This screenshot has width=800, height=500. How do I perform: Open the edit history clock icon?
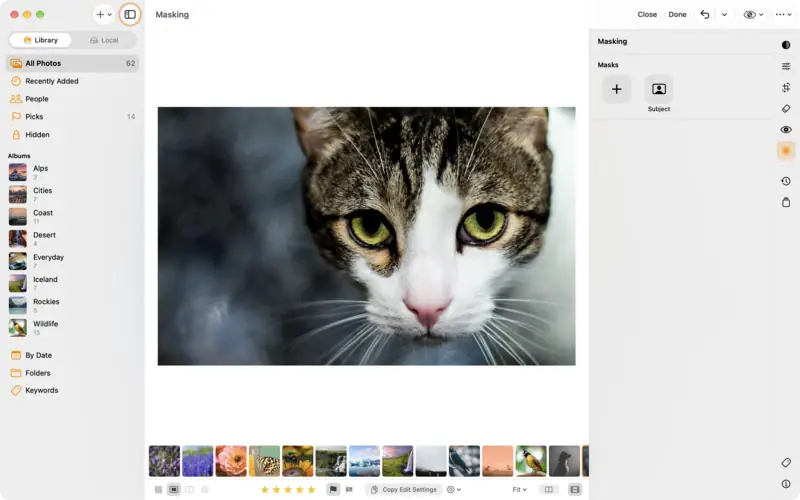(786, 181)
